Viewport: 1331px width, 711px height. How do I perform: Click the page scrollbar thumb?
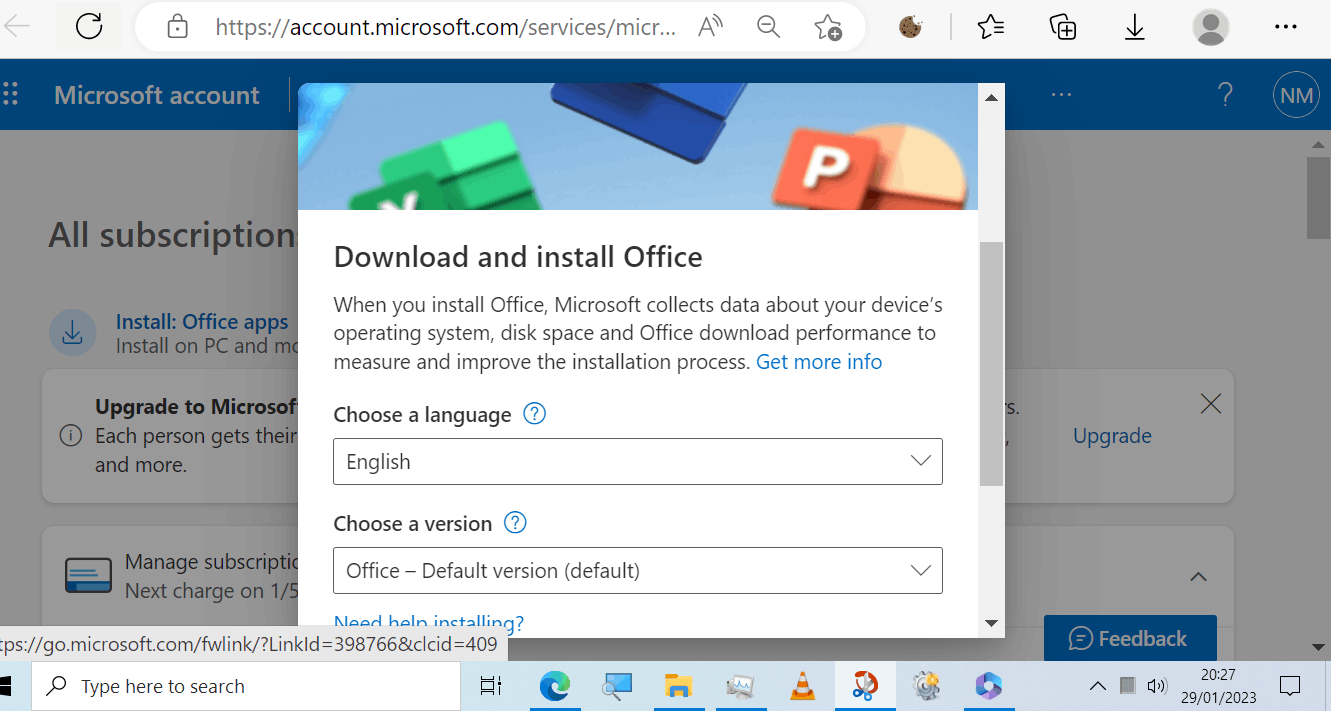(x=1319, y=198)
